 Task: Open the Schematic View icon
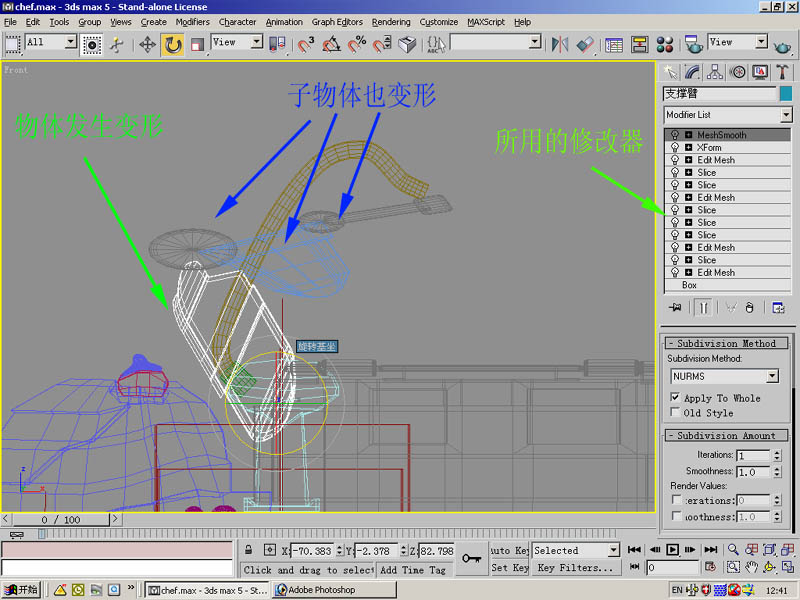639,45
